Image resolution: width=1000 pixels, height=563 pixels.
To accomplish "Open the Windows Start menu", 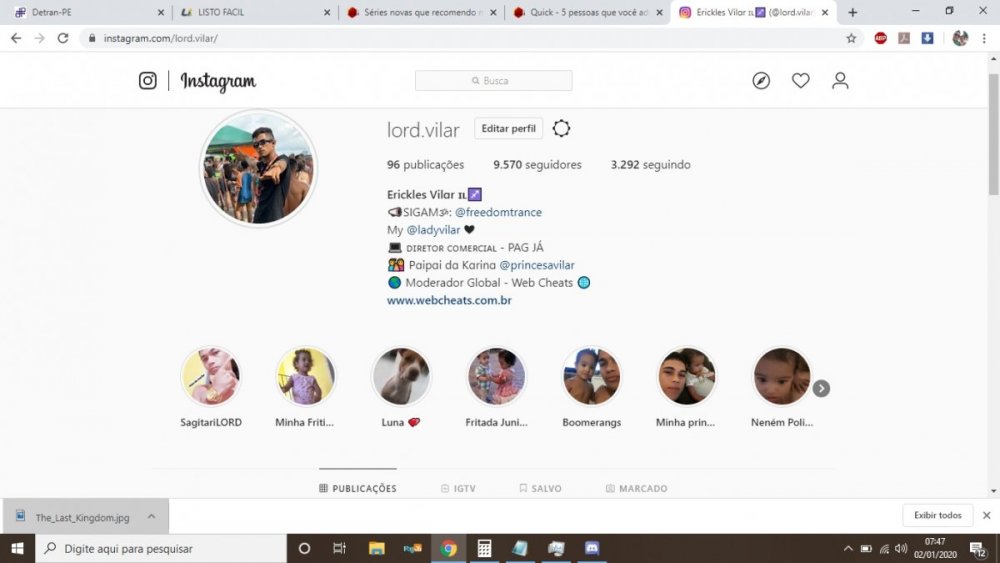I will [x=17, y=548].
